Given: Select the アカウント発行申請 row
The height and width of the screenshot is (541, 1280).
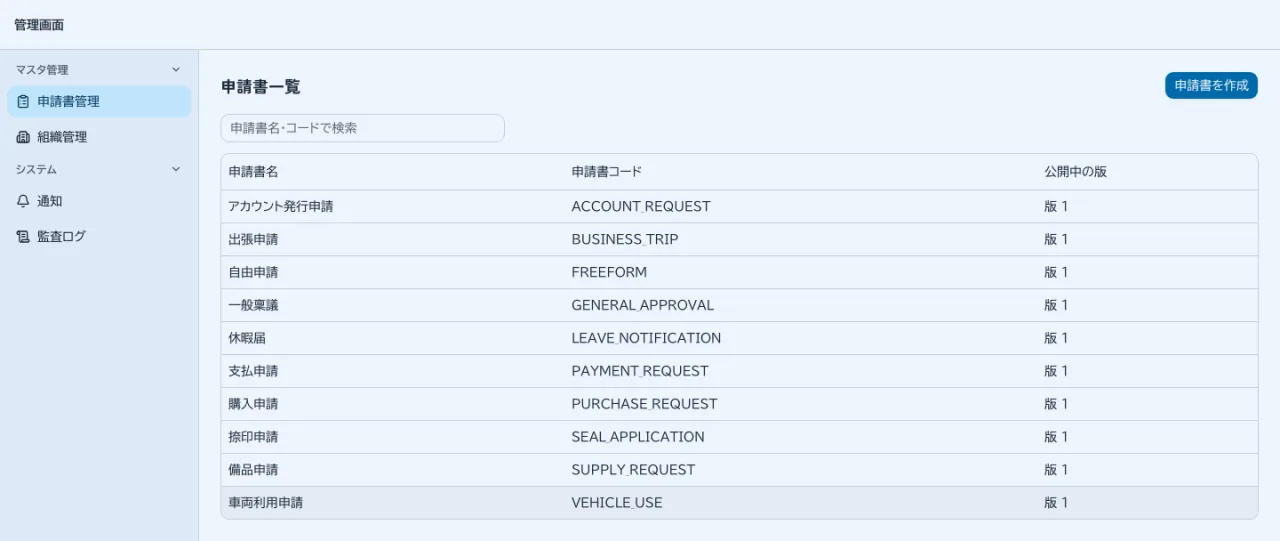Looking at the screenshot, I should [739, 206].
